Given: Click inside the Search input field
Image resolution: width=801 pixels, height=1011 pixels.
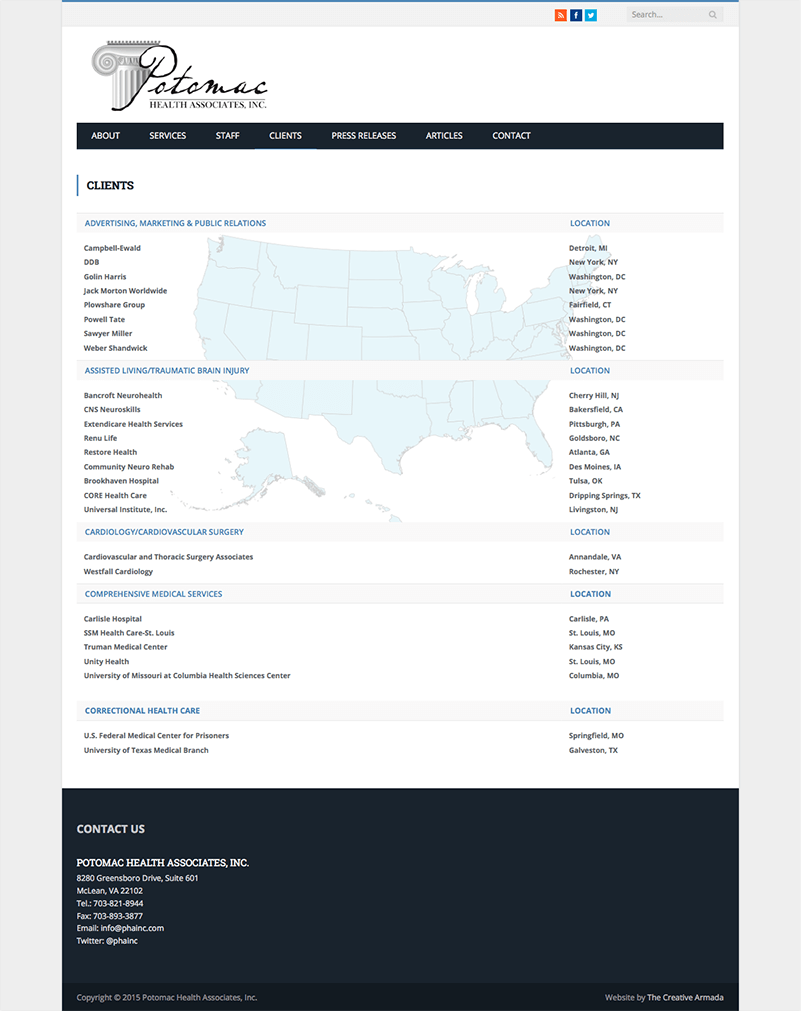Looking at the screenshot, I should click(665, 14).
